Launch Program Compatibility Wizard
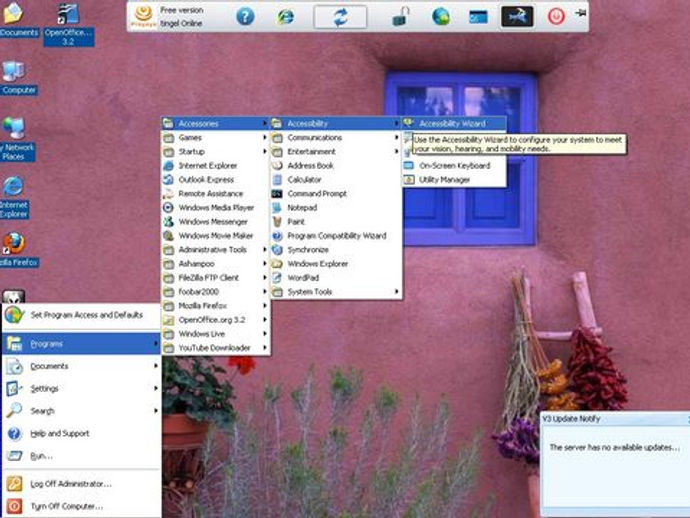Image resolution: width=690 pixels, height=518 pixels. point(336,236)
